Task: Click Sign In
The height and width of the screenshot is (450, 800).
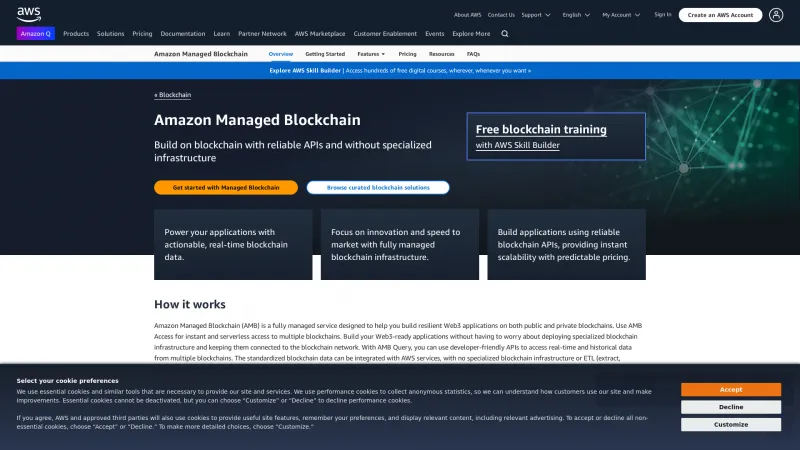Action: 663,15
